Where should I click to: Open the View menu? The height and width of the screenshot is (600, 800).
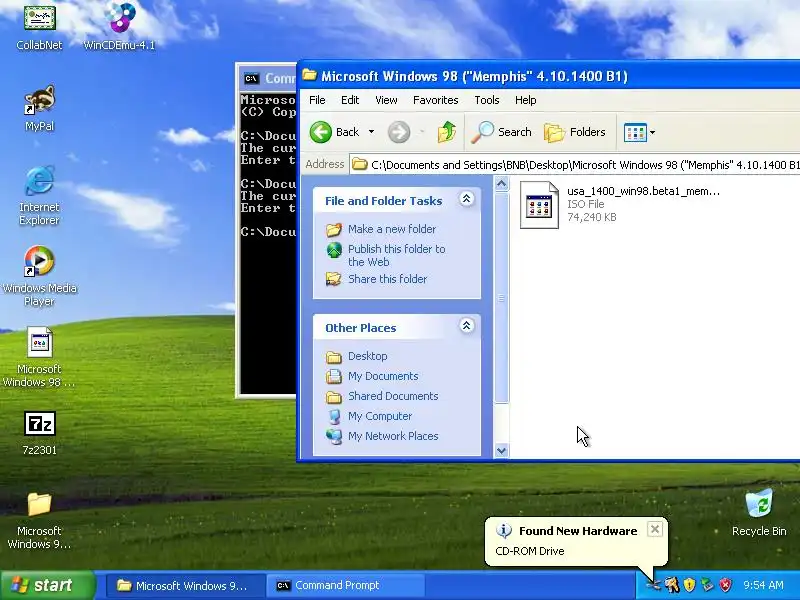coord(386,100)
